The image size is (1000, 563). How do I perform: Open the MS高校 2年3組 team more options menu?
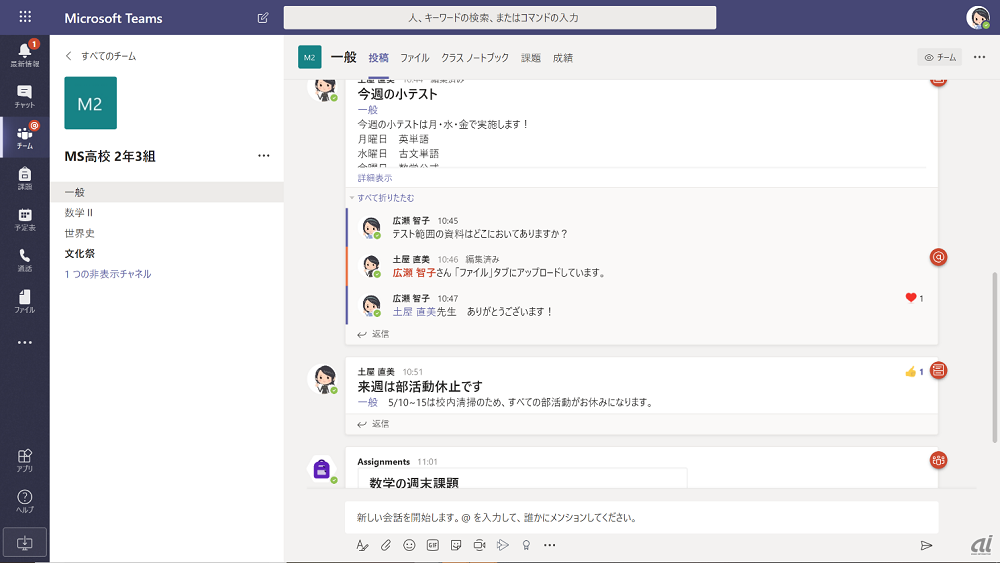[264, 156]
